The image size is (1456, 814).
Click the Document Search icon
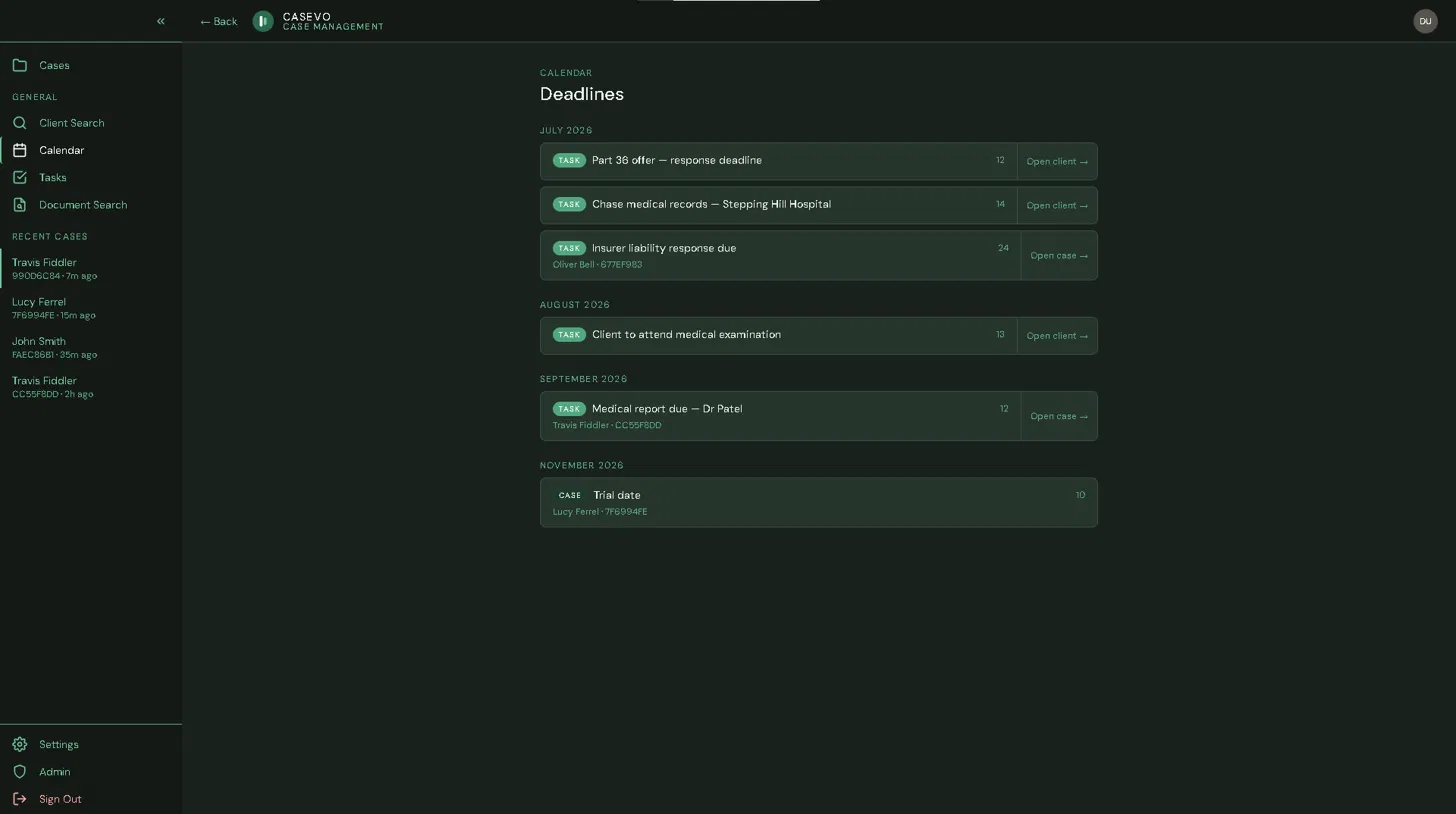point(19,205)
